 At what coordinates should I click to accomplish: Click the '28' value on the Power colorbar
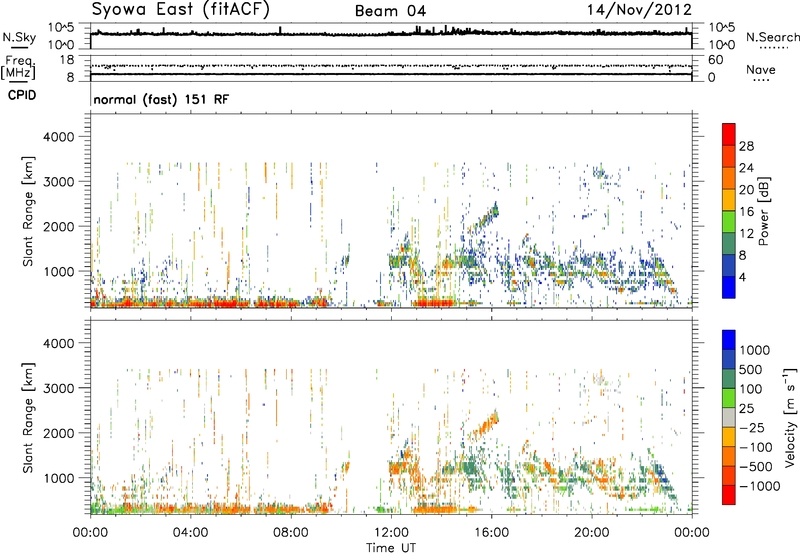pos(746,146)
